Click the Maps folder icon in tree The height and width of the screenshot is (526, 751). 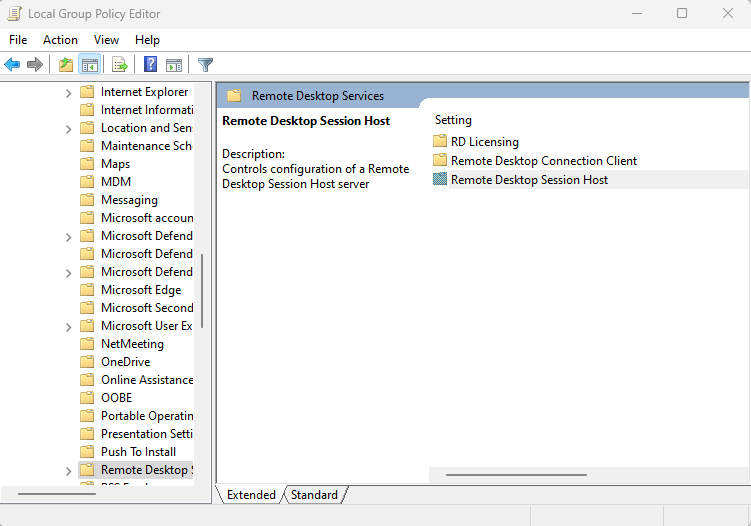pyautogui.click(x=87, y=164)
